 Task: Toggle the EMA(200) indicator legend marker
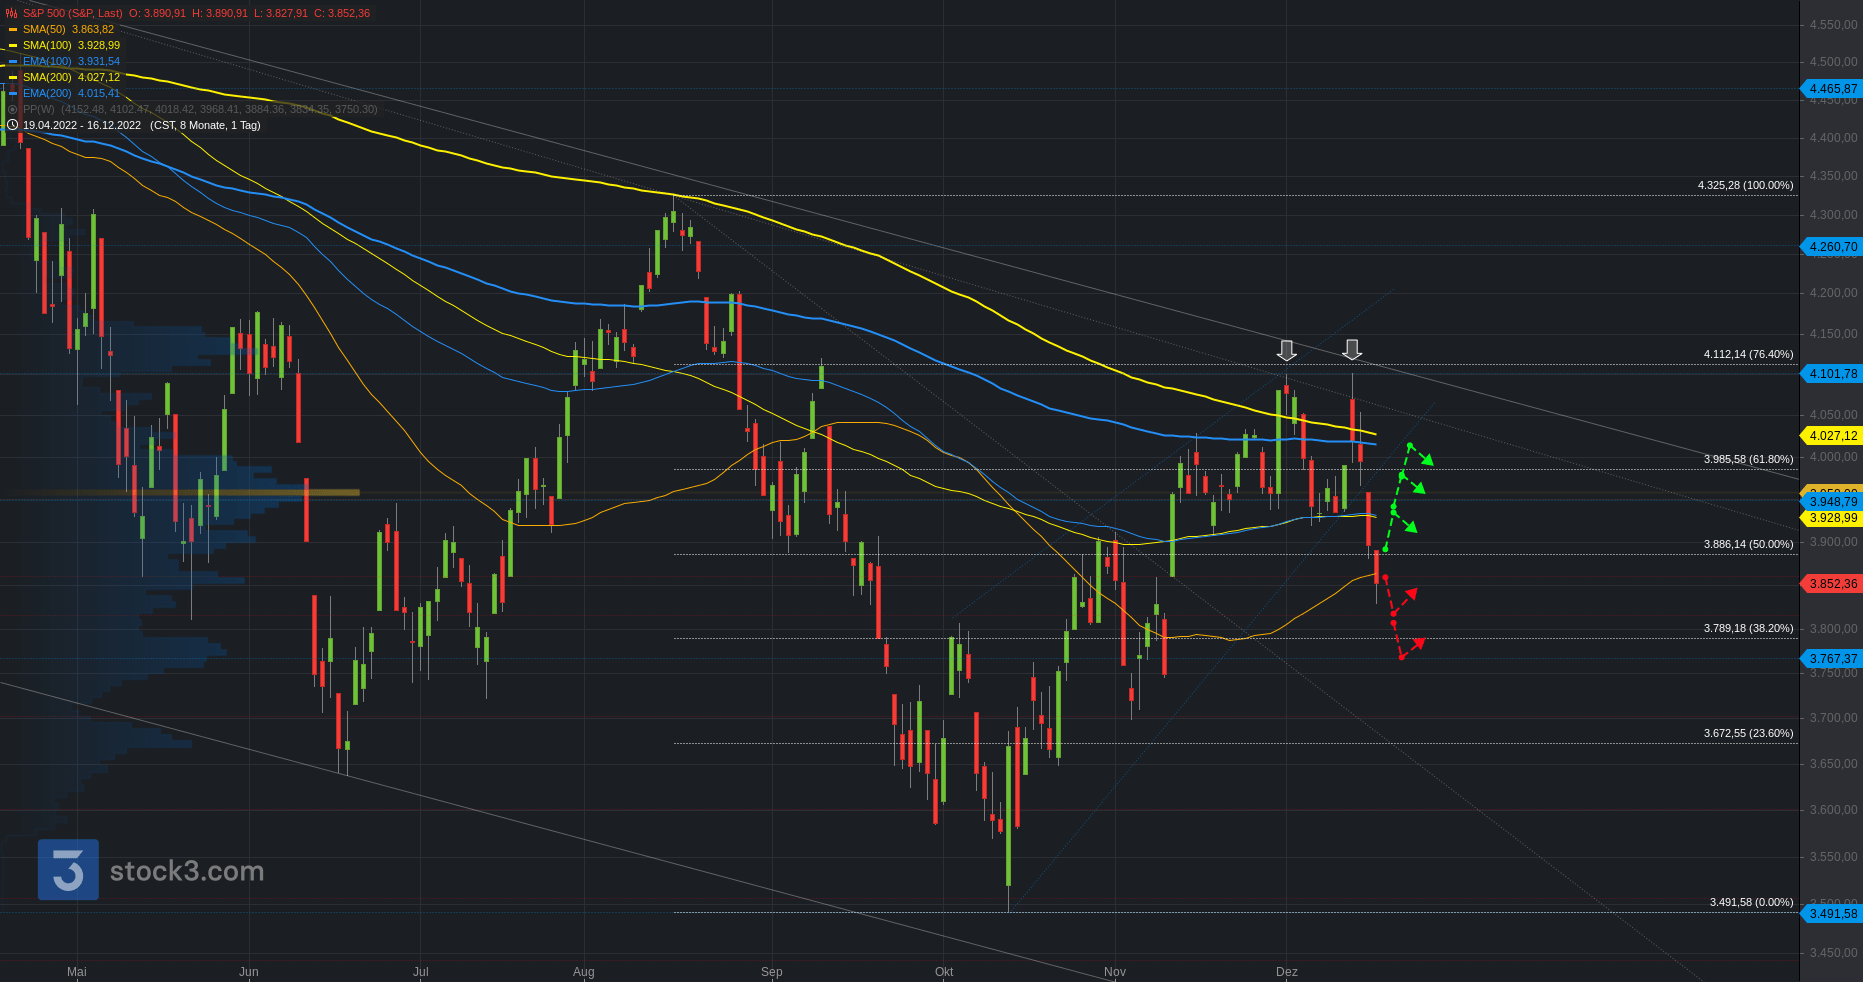[x=13, y=93]
